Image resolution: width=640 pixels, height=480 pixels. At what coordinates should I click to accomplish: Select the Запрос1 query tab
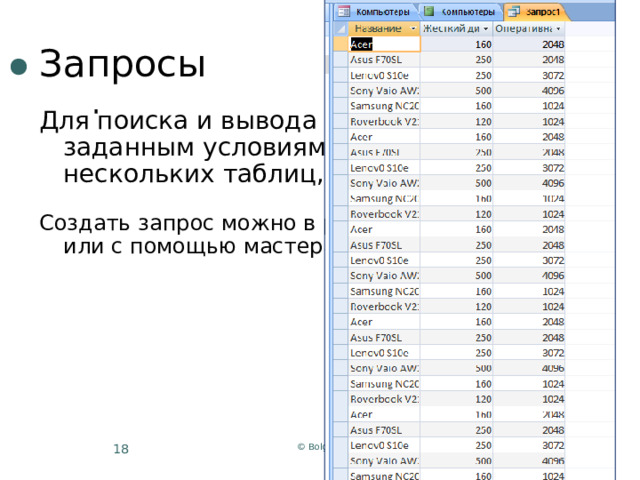pyautogui.click(x=536, y=12)
